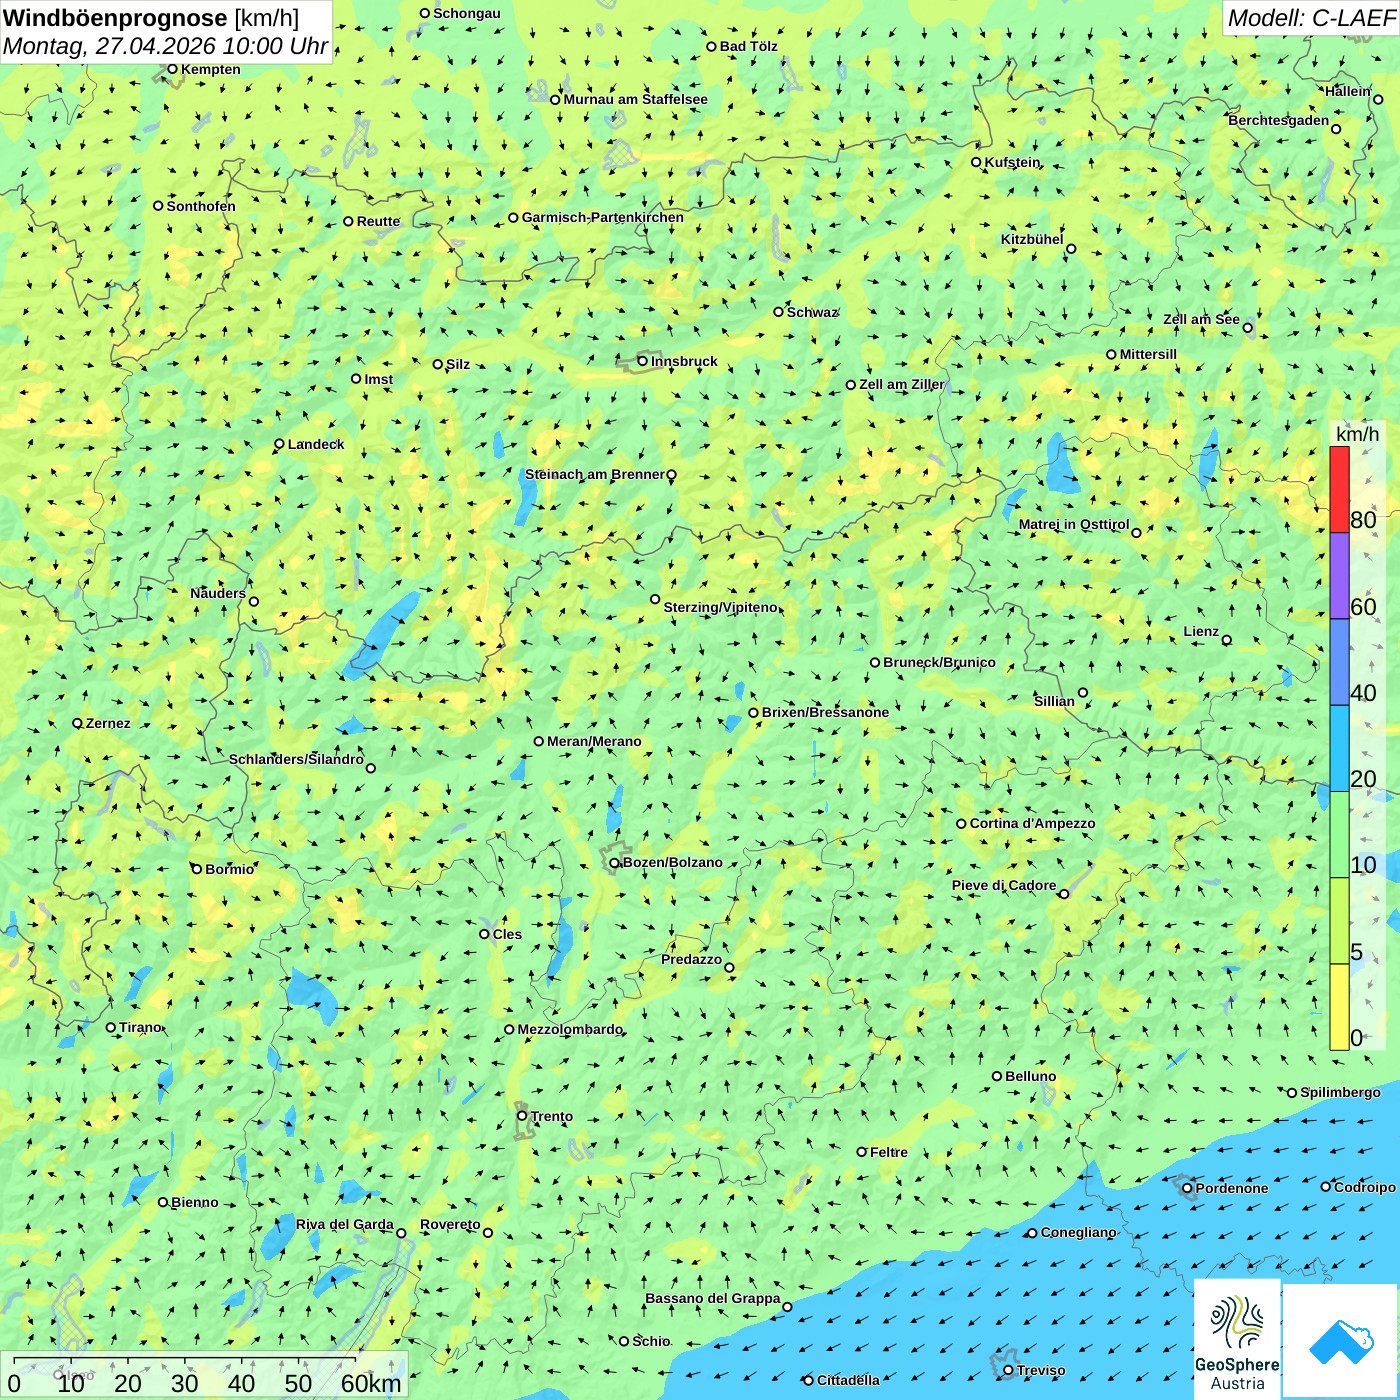Click the yellow legend swatch 0–5
The image size is (1400, 1400).
[1339, 1007]
